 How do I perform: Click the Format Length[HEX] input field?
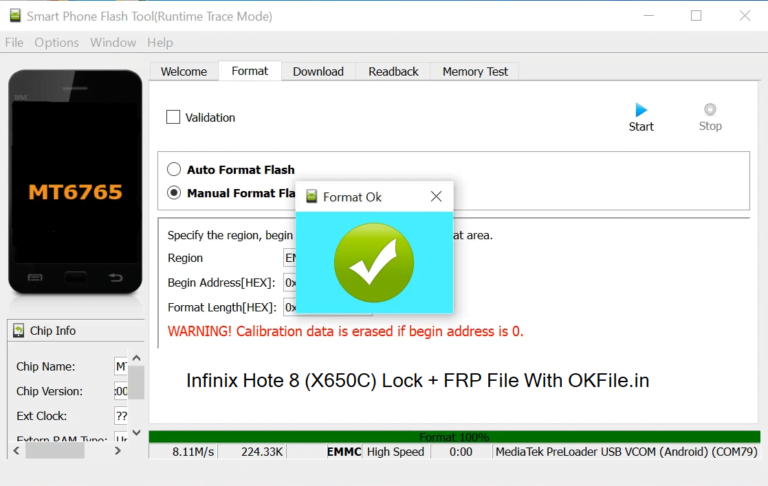point(290,307)
